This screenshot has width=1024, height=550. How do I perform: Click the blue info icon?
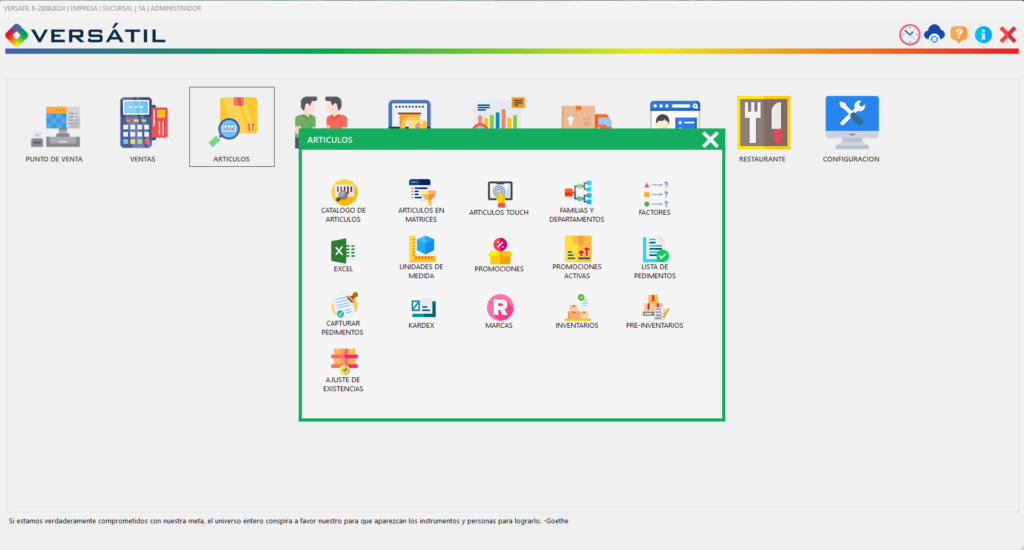pos(983,35)
